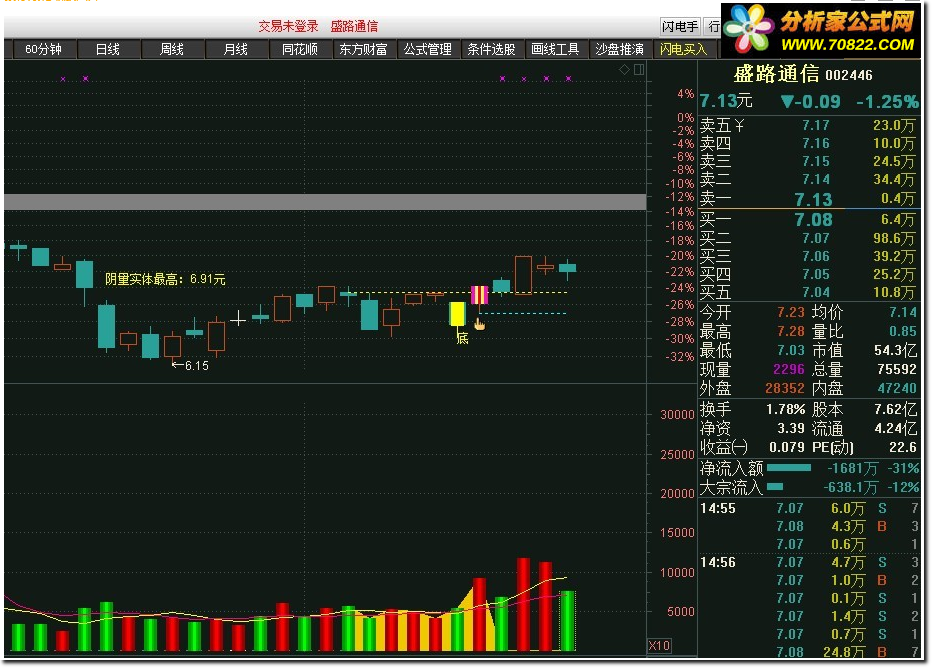The width and height of the screenshot is (933, 668).
Task: Click 净流入额 value -1681万
Action: tap(852, 469)
